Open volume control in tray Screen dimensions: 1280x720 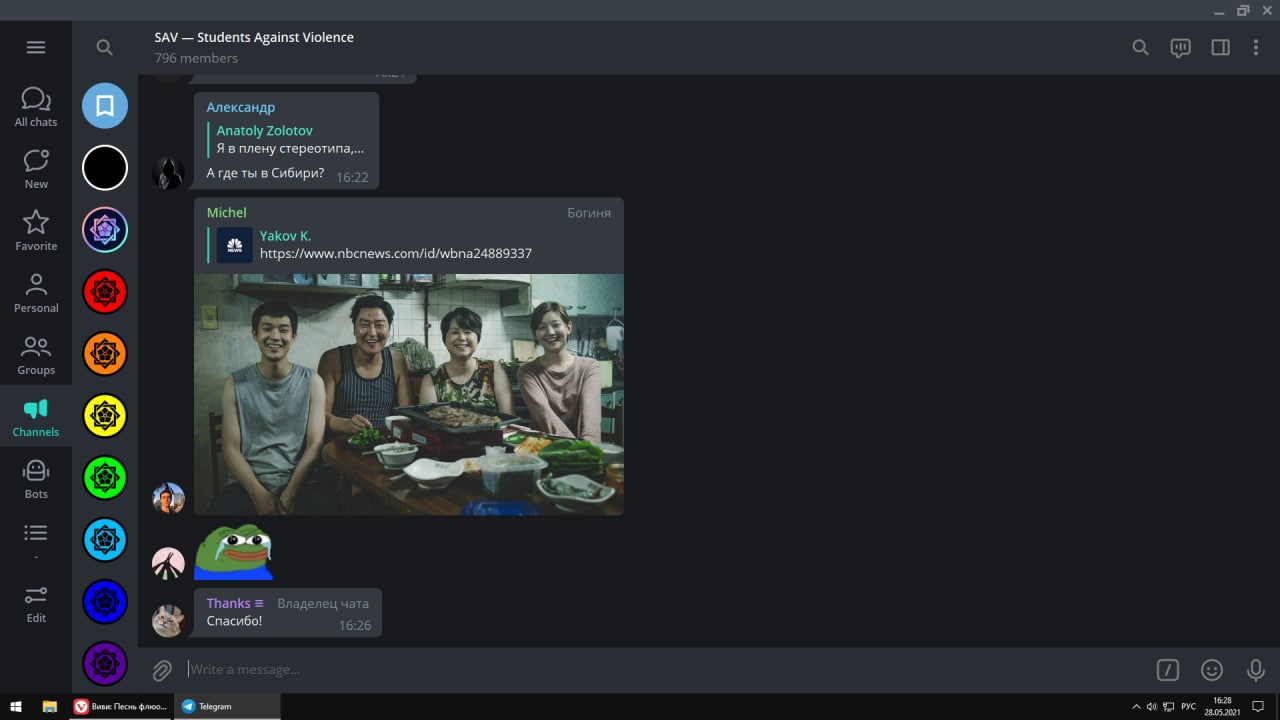coord(1152,706)
